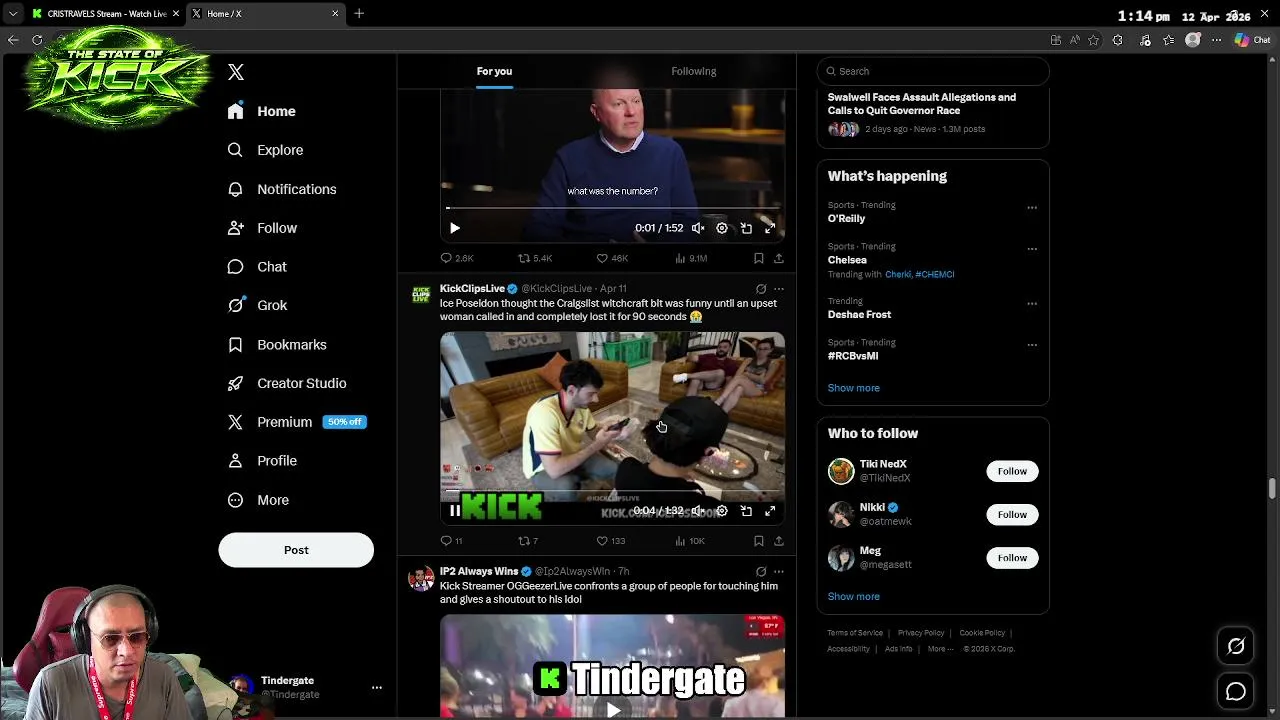This screenshot has width=1280, height=720.
Task: Open more options for the Chelsea trend
Action: tap(1032, 249)
